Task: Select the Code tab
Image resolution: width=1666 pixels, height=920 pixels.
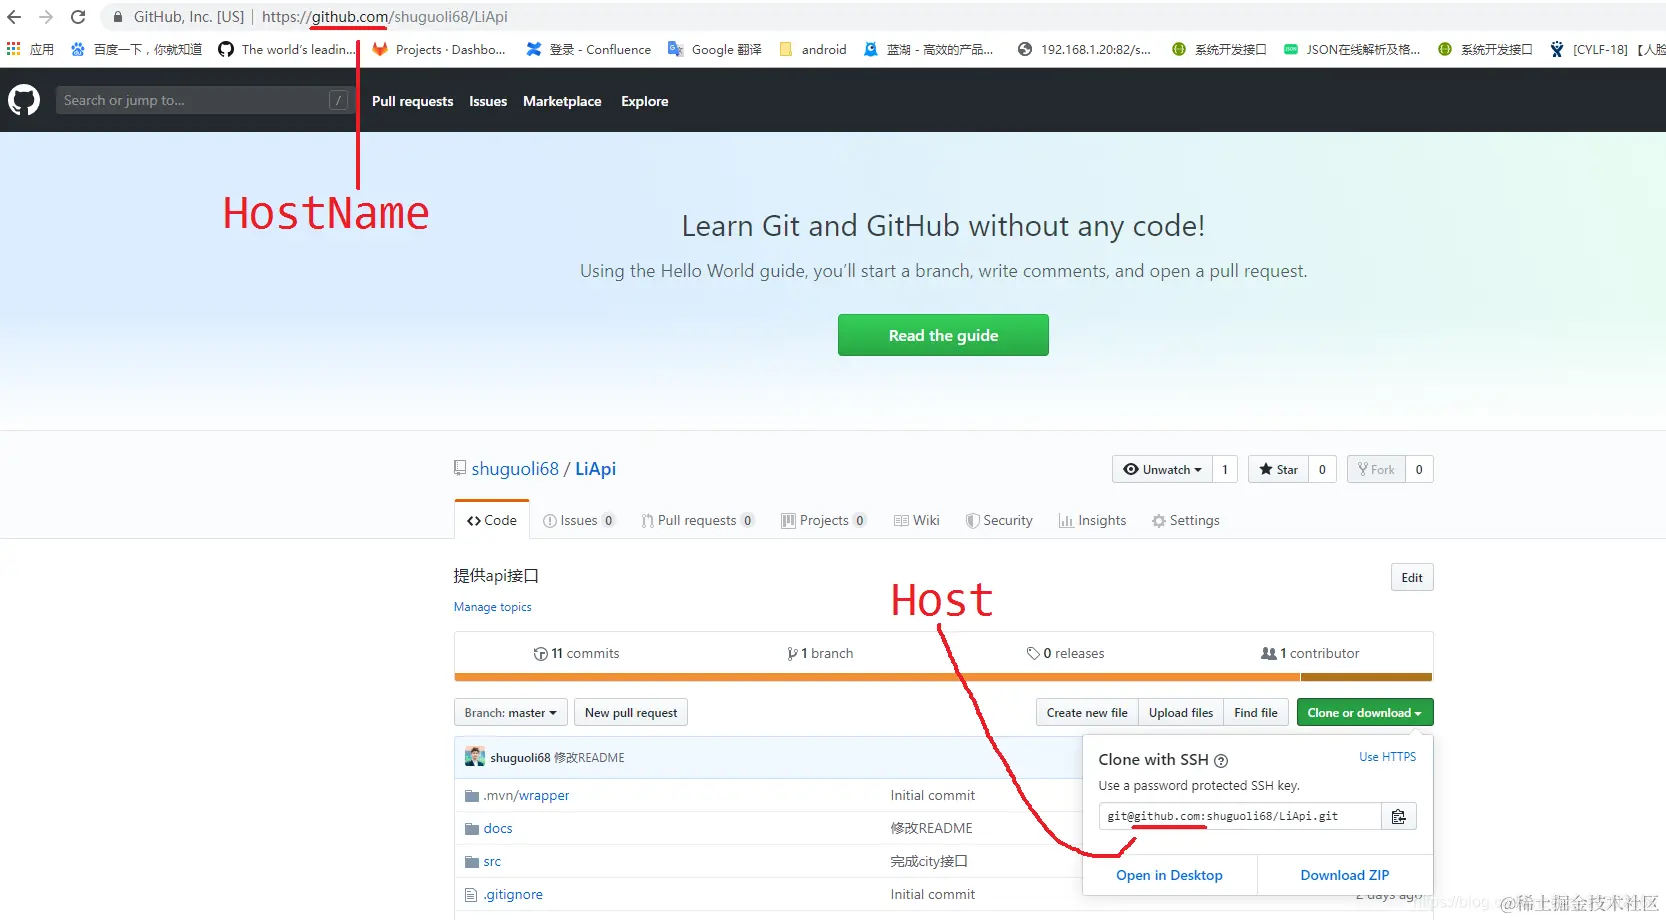Action: coord(492,520)
